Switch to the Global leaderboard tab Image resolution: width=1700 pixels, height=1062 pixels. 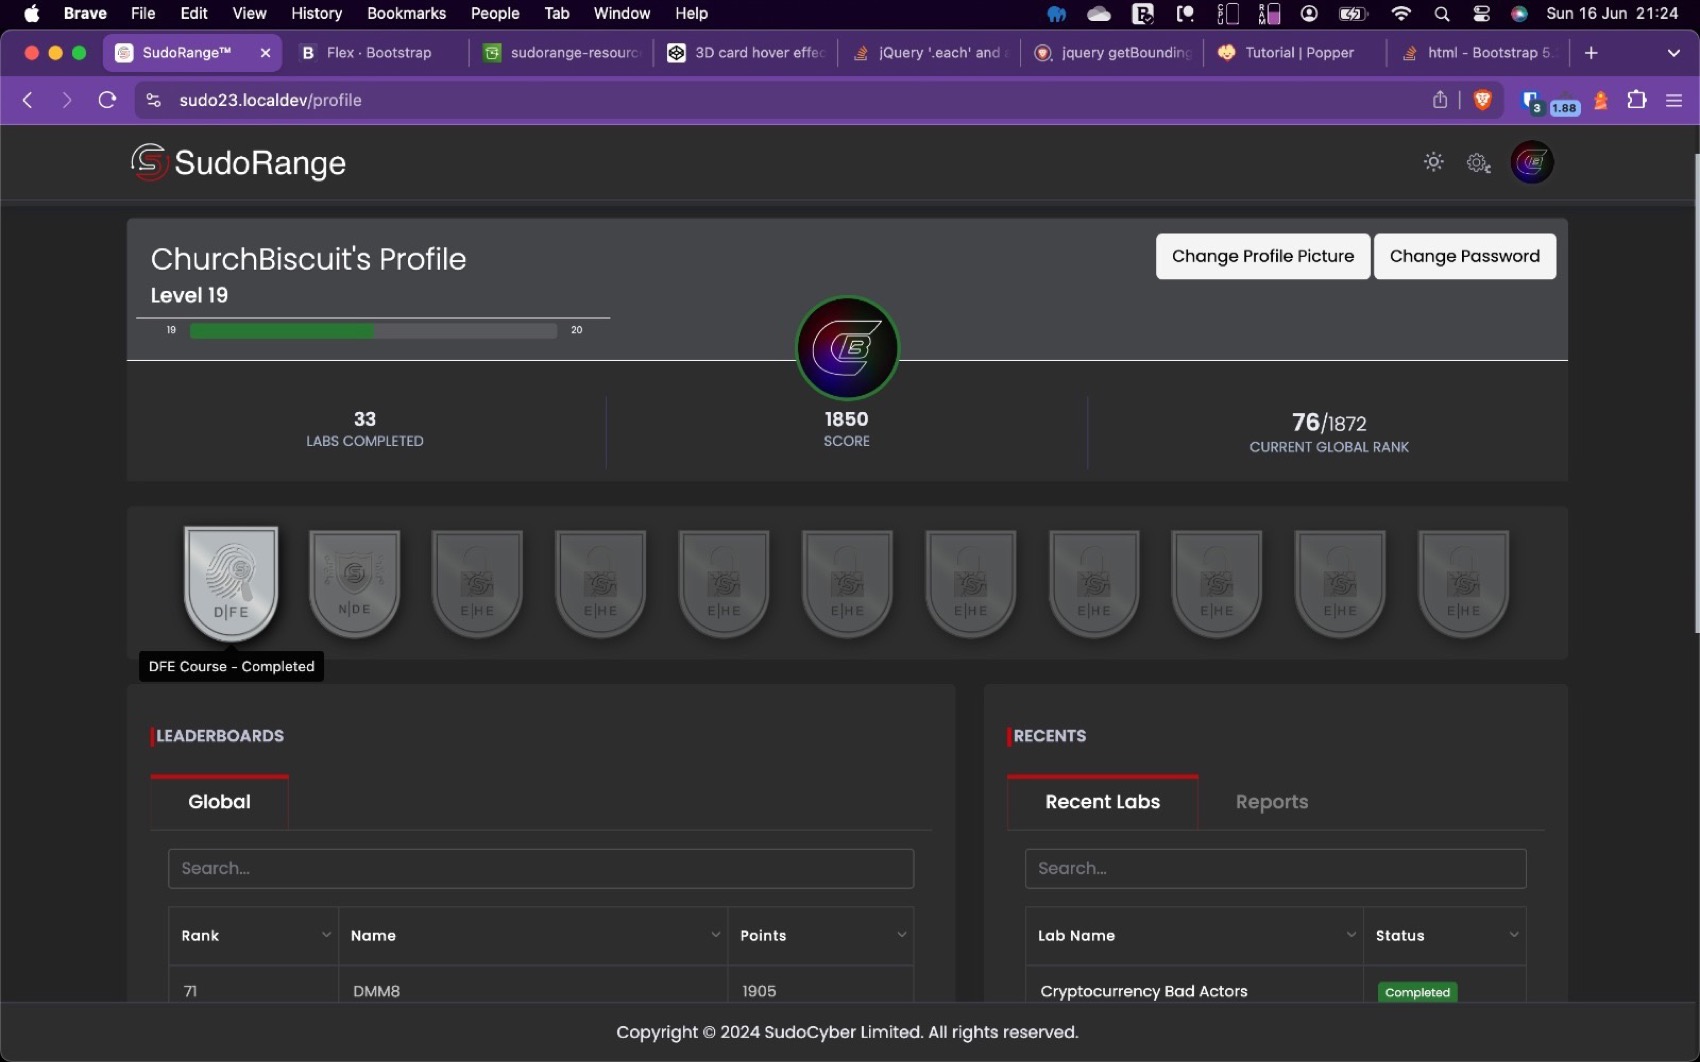(x=219, y=802)
